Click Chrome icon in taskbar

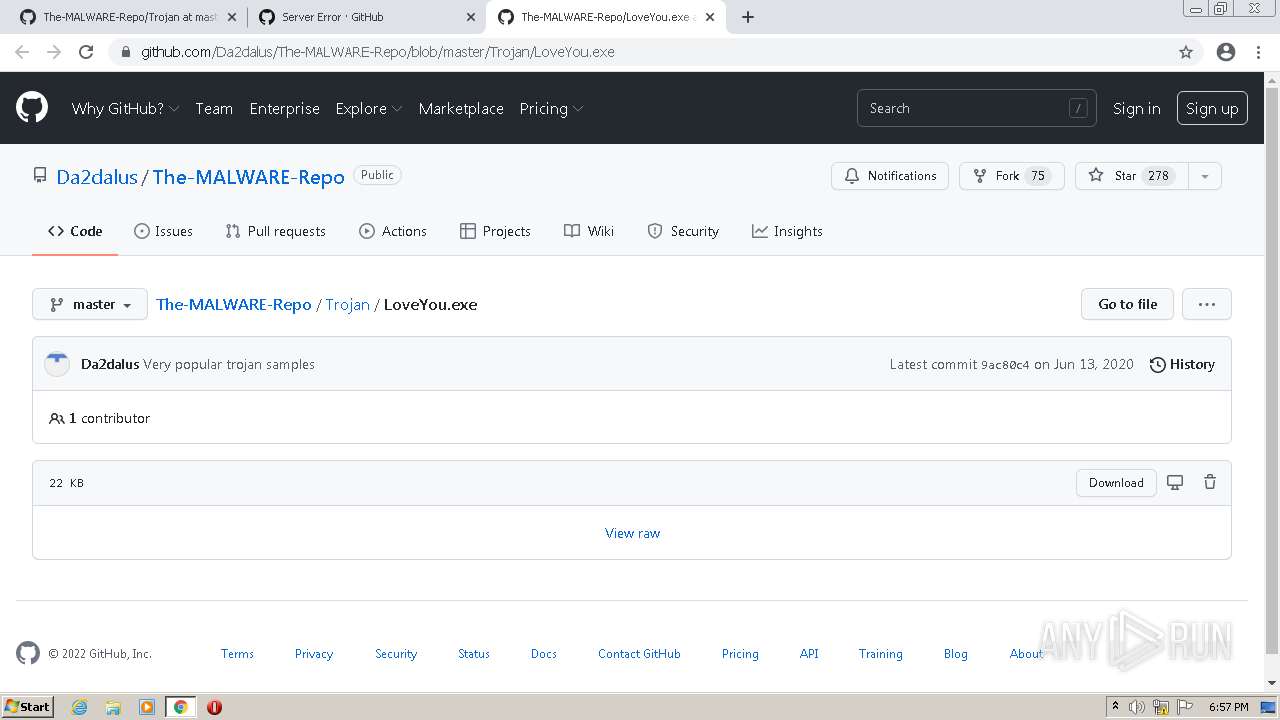[x=181, y=707]
